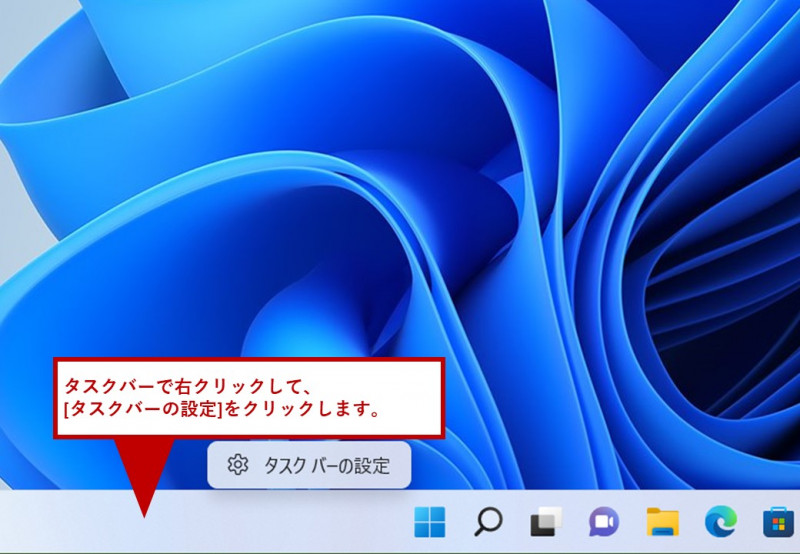Click the gear icon in the taskbar context menu
Viewport: 800px width, 554px height.
238,465
